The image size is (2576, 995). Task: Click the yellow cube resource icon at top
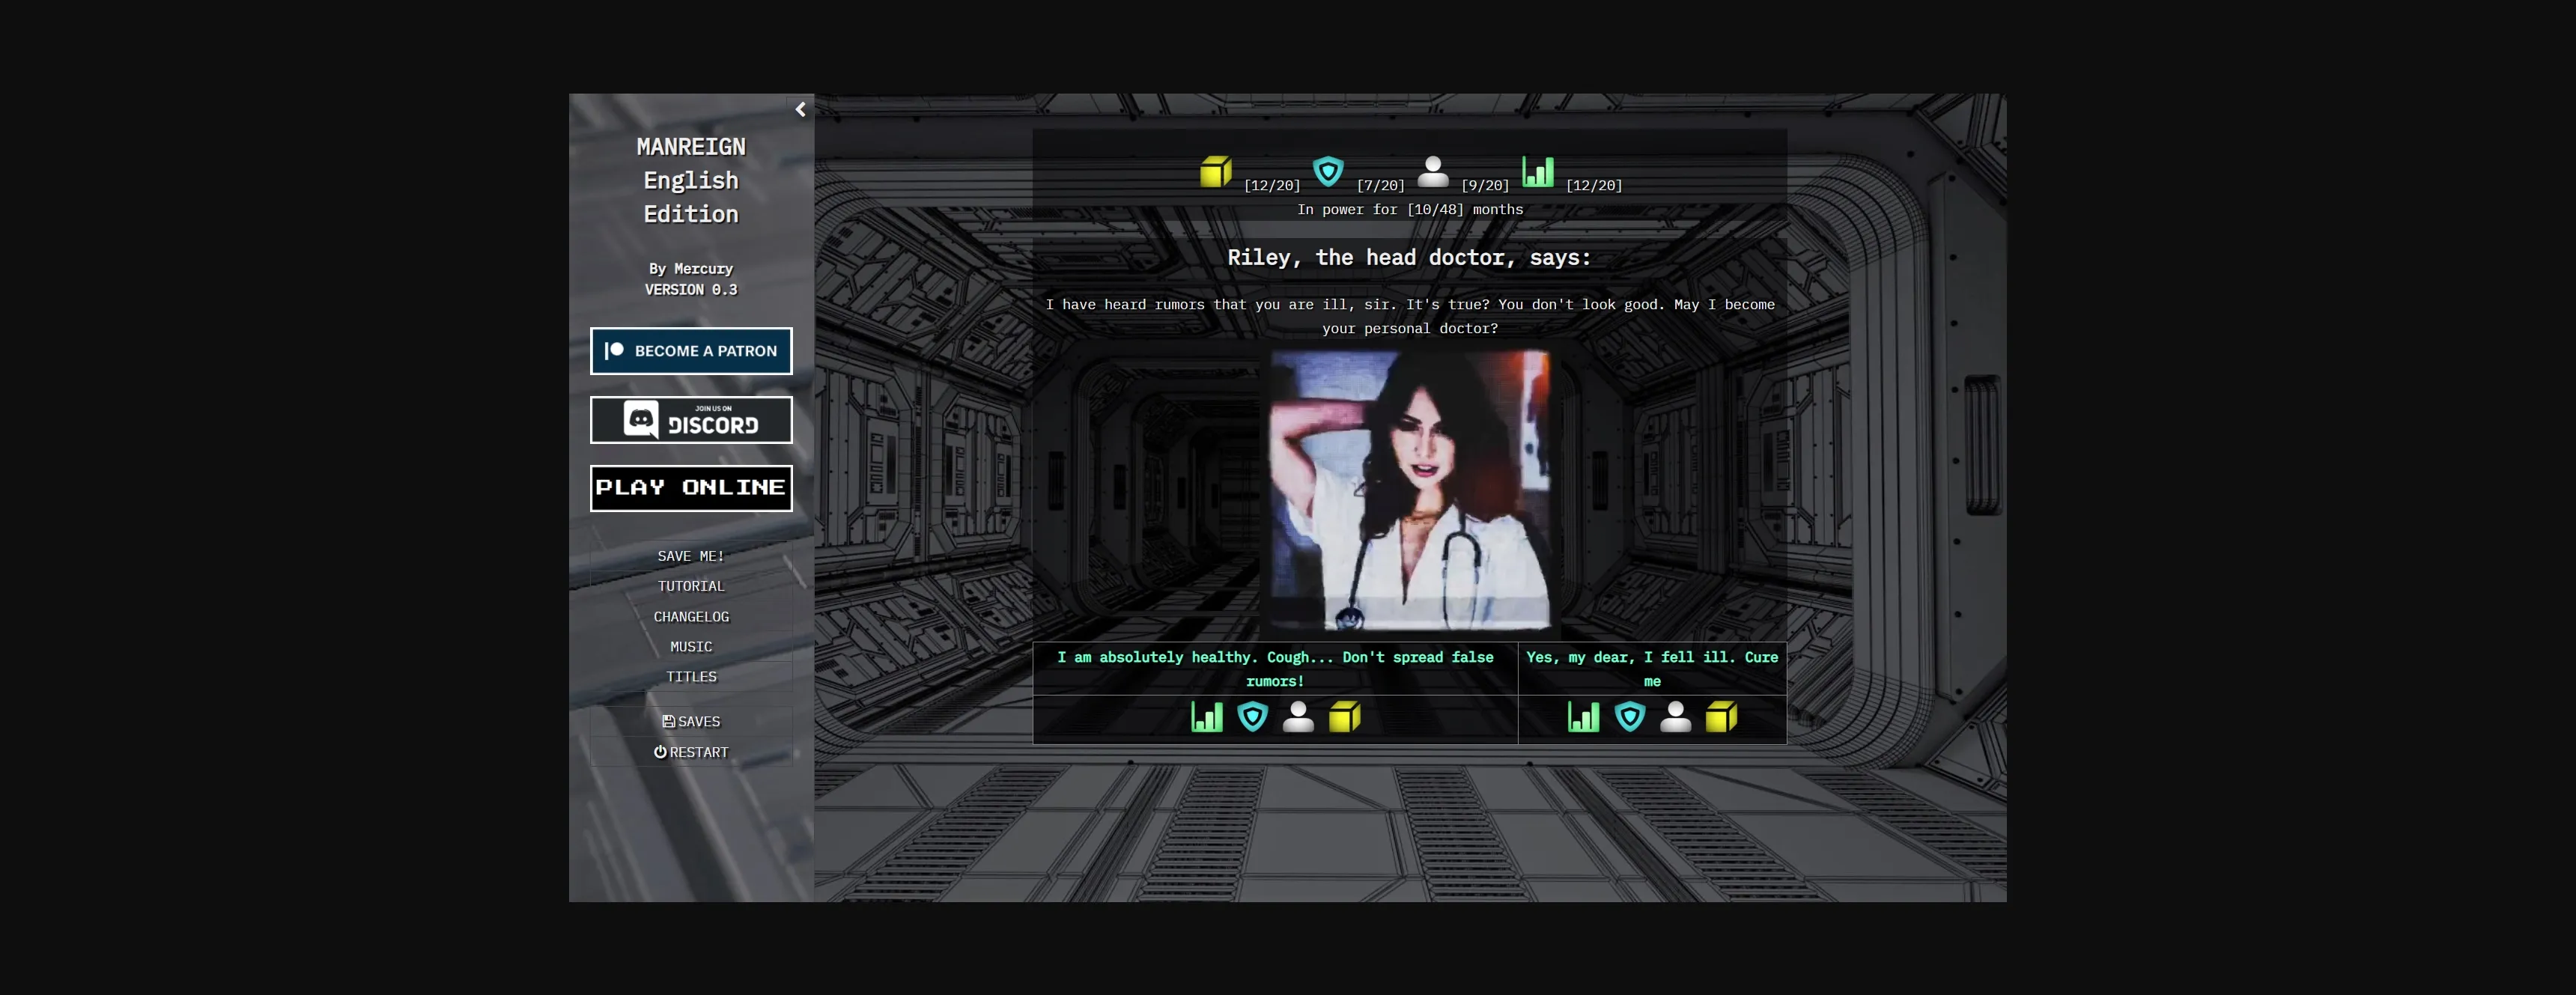click(x=1215, y=172)
